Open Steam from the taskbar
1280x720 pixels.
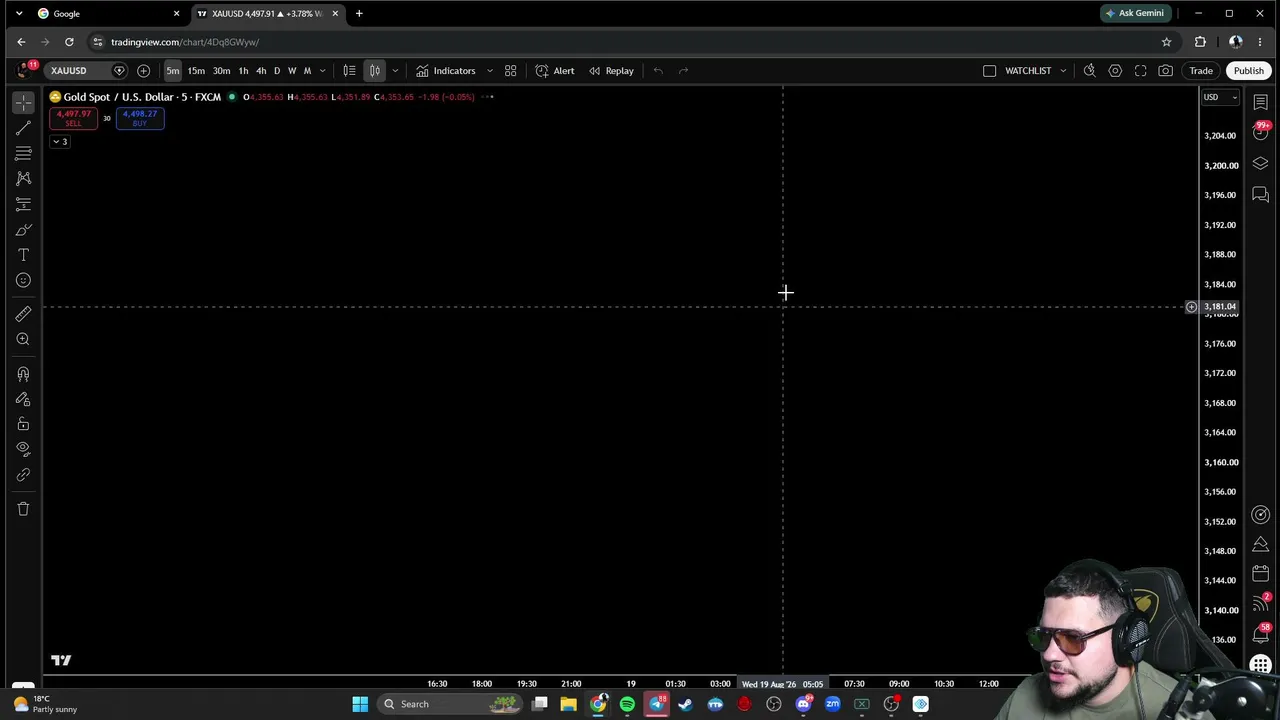[x=685, y=704]
